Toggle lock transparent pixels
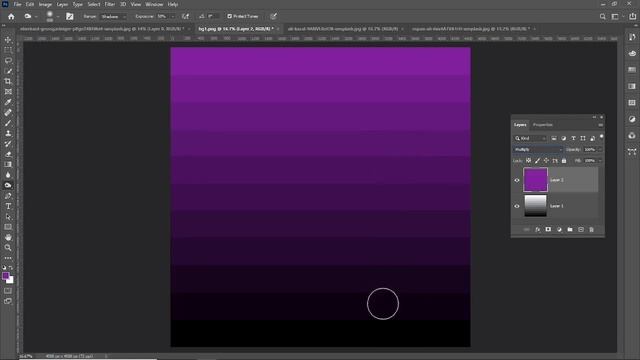The image size is (640, 360). tap(529, 161)
